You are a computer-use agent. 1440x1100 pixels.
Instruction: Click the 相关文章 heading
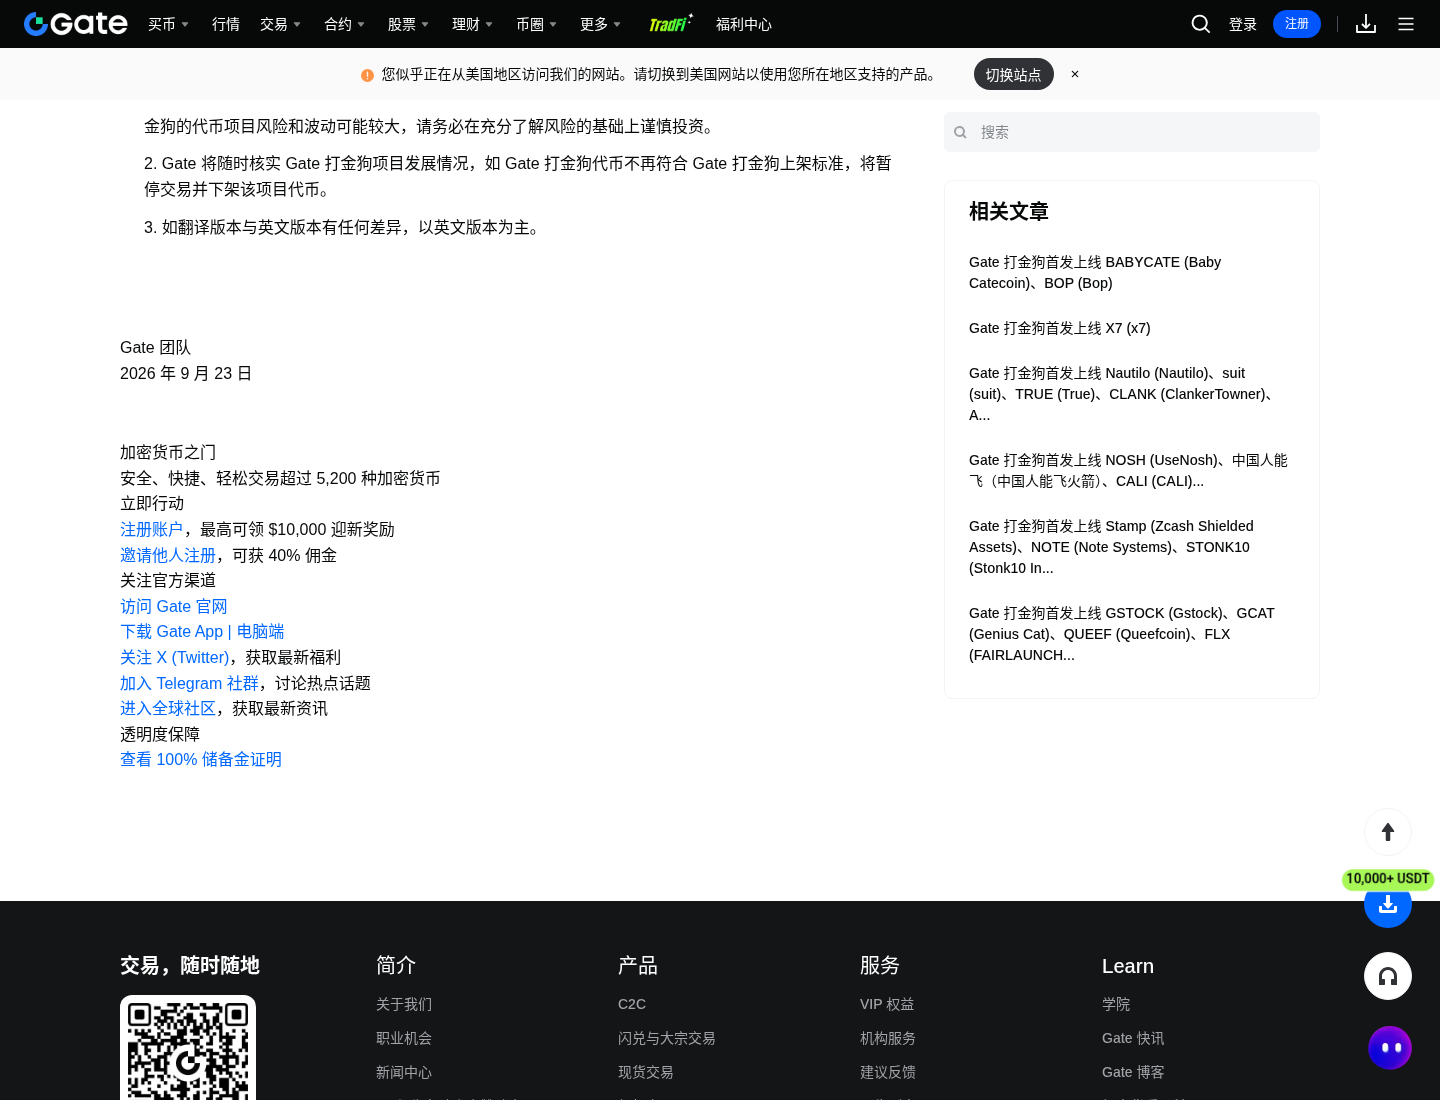pos(1009,211)
